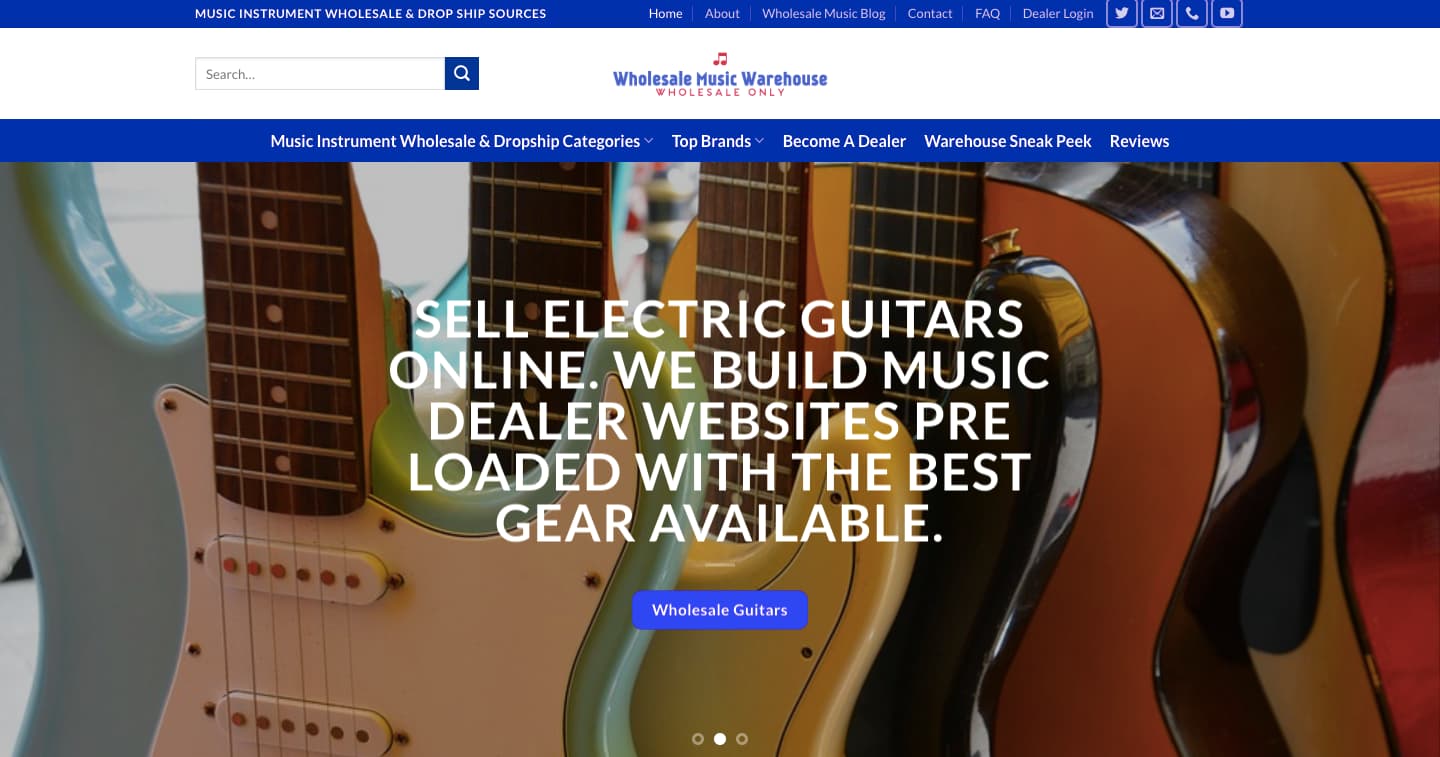Open the Dealer Login link

(1058, 13)
